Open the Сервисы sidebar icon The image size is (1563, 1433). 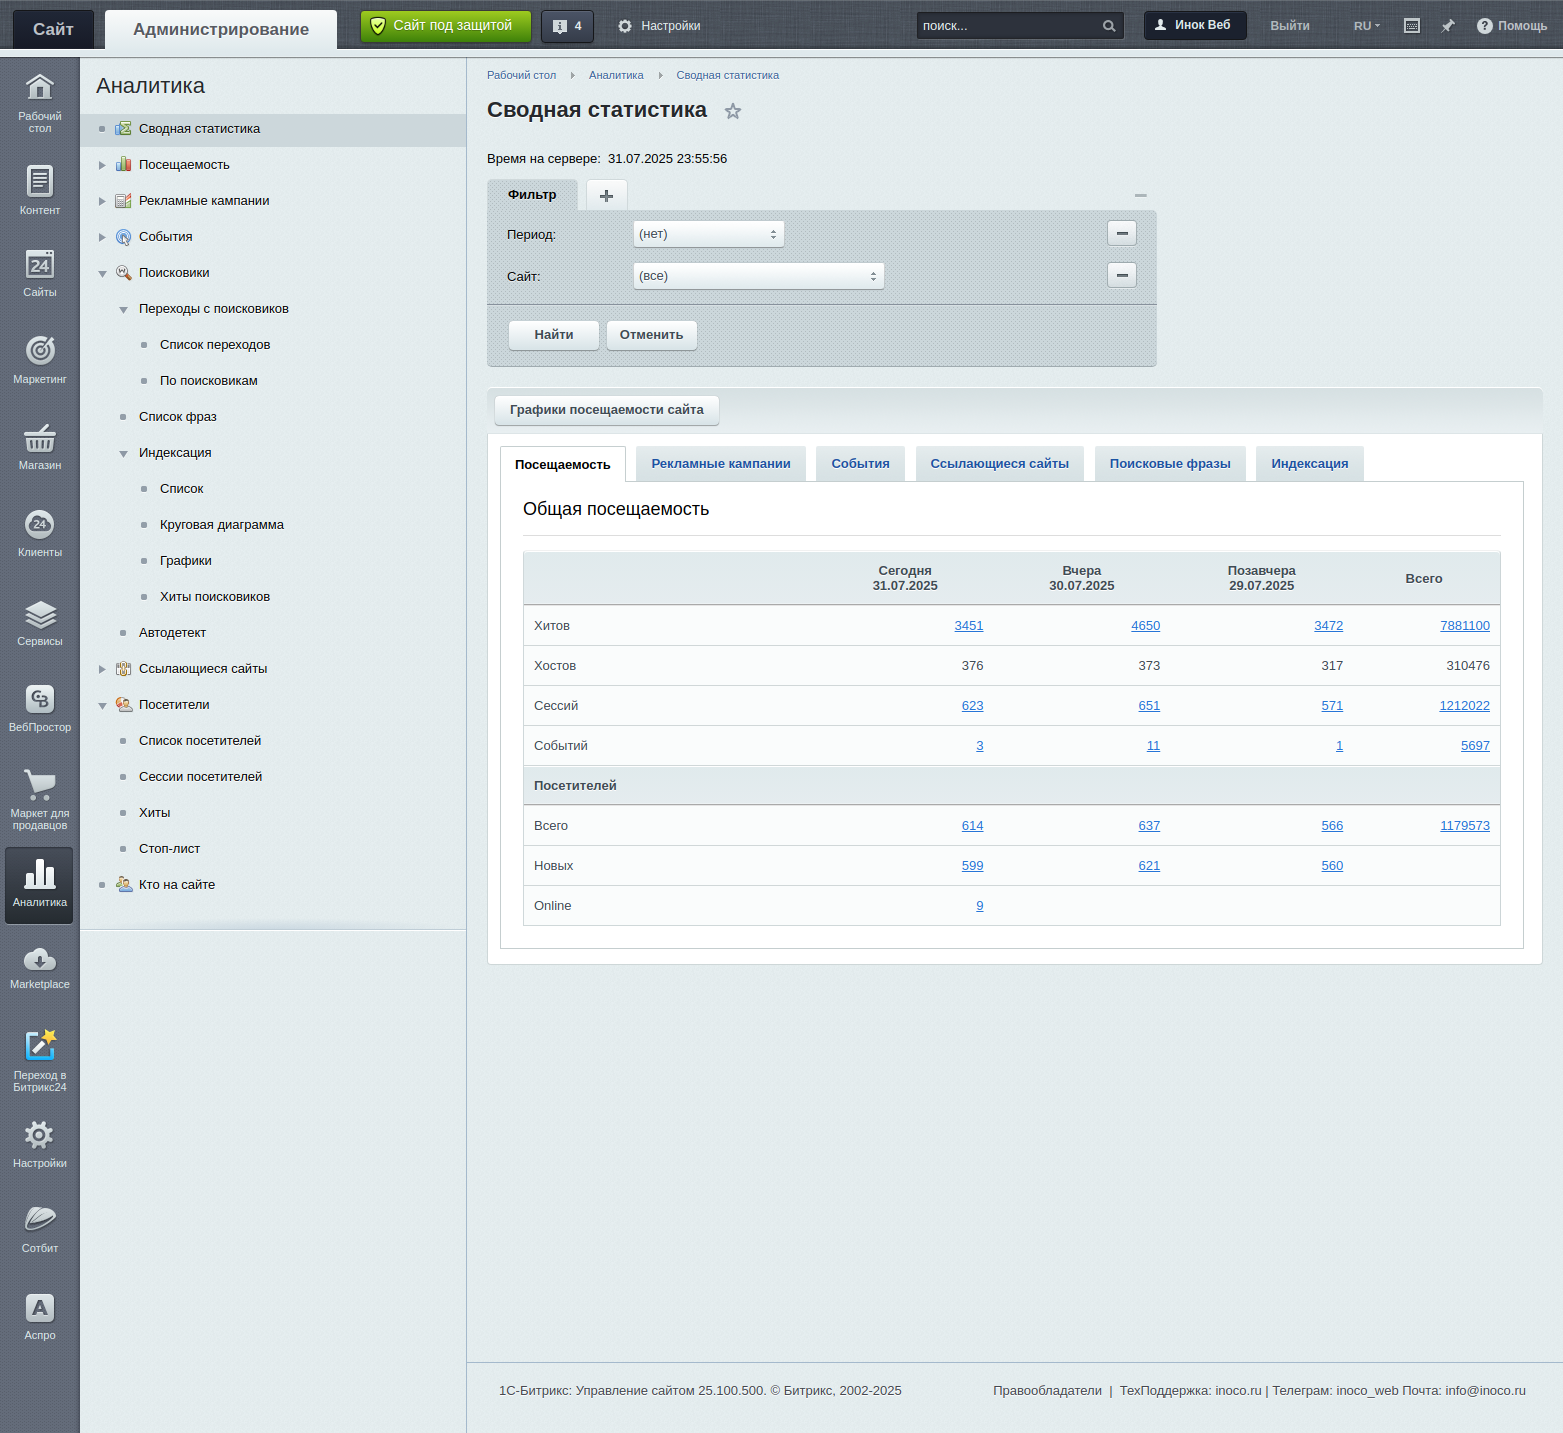(40, 622)
